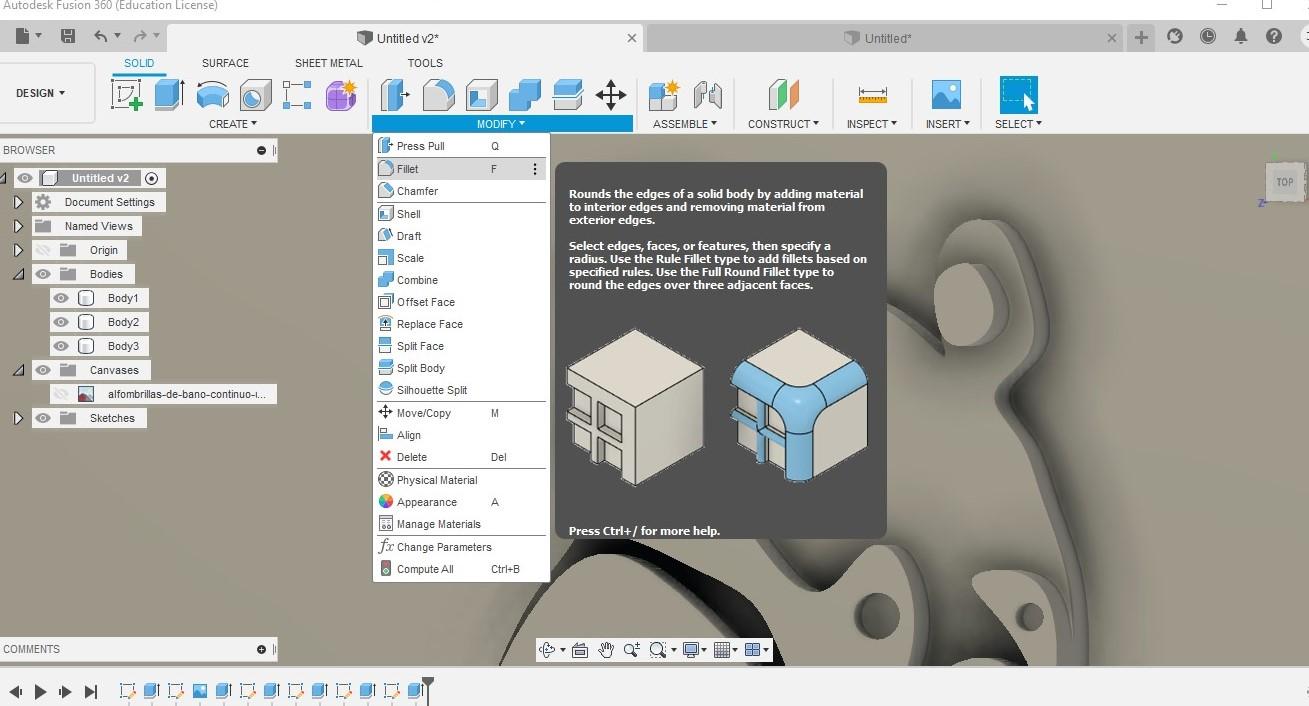Image resolution: width=1309 pixels, height=706 pixels.
Task: Expand the Document Settings node
Action: [18, 202]
